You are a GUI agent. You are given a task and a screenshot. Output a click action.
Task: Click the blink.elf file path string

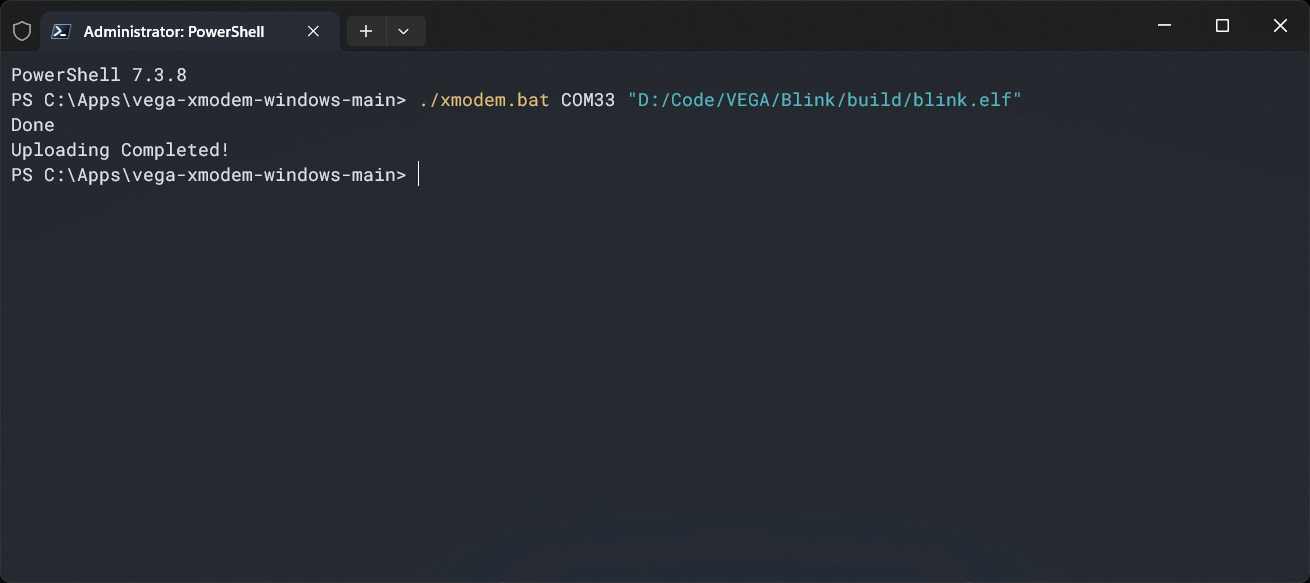tap(824, 100)
